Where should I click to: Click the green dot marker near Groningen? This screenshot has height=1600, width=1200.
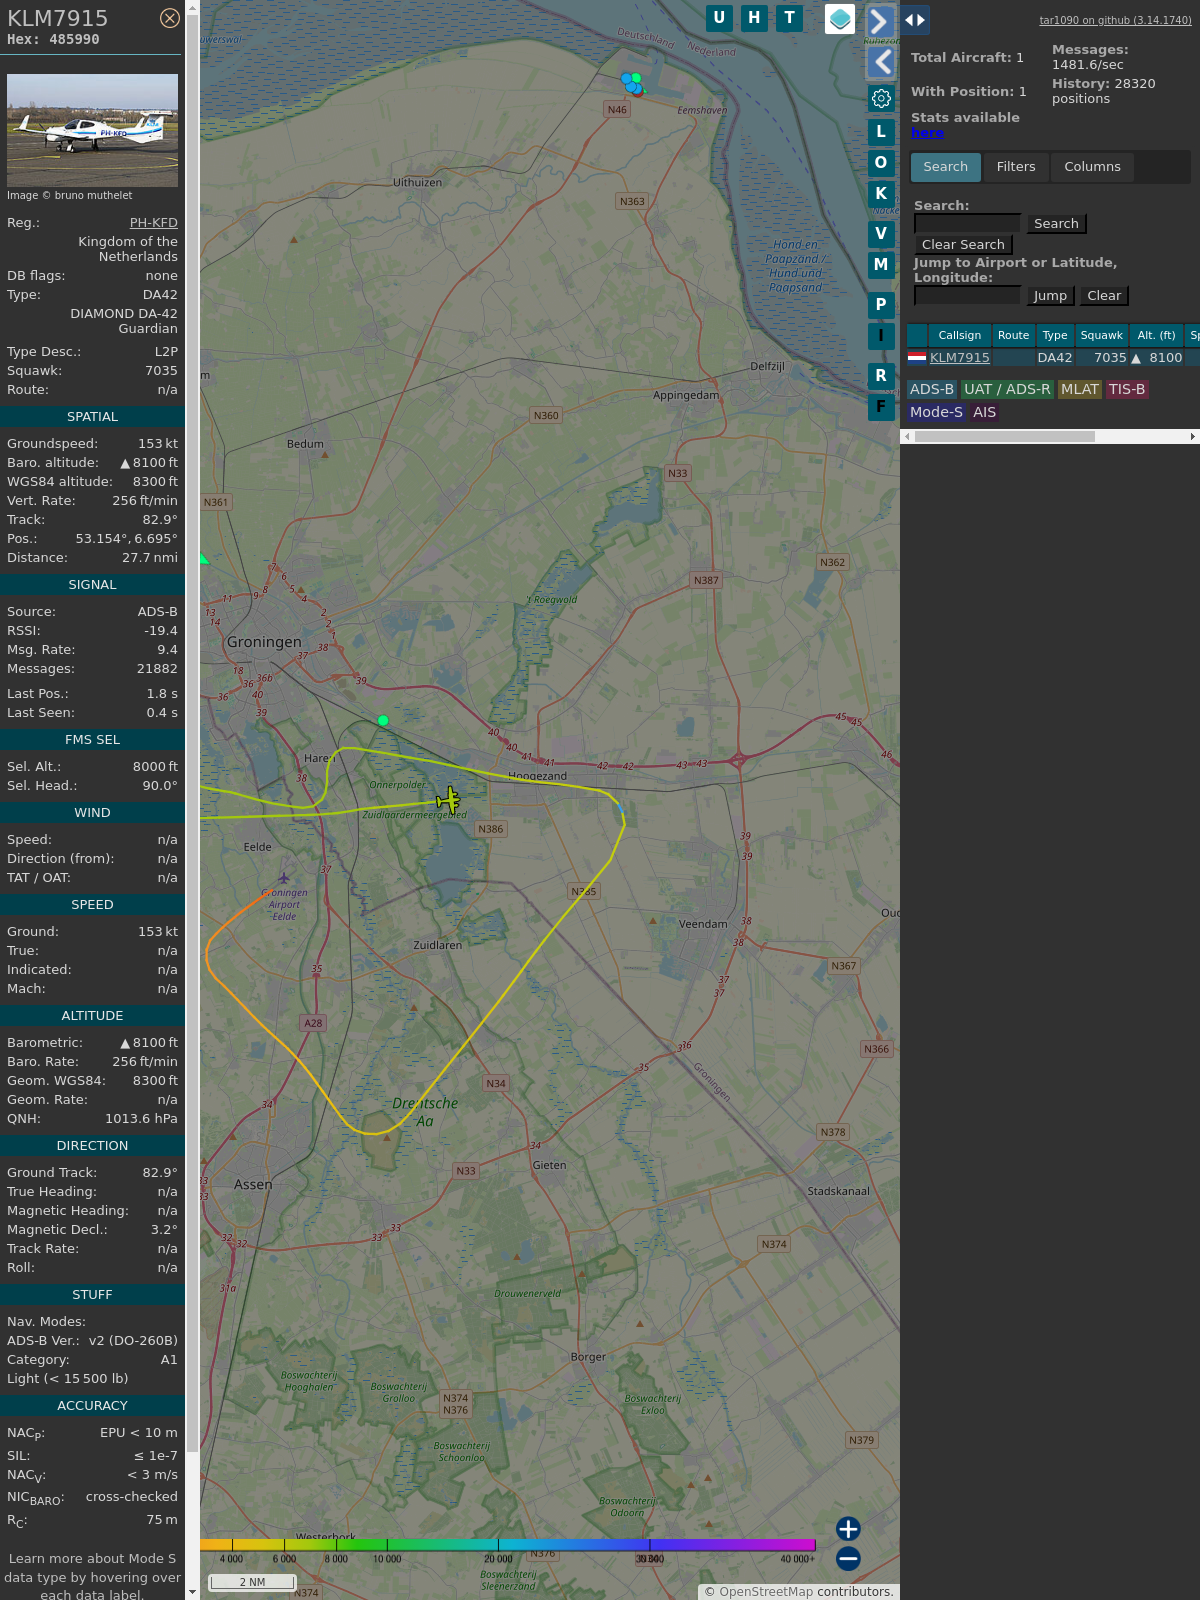point(383,720)
